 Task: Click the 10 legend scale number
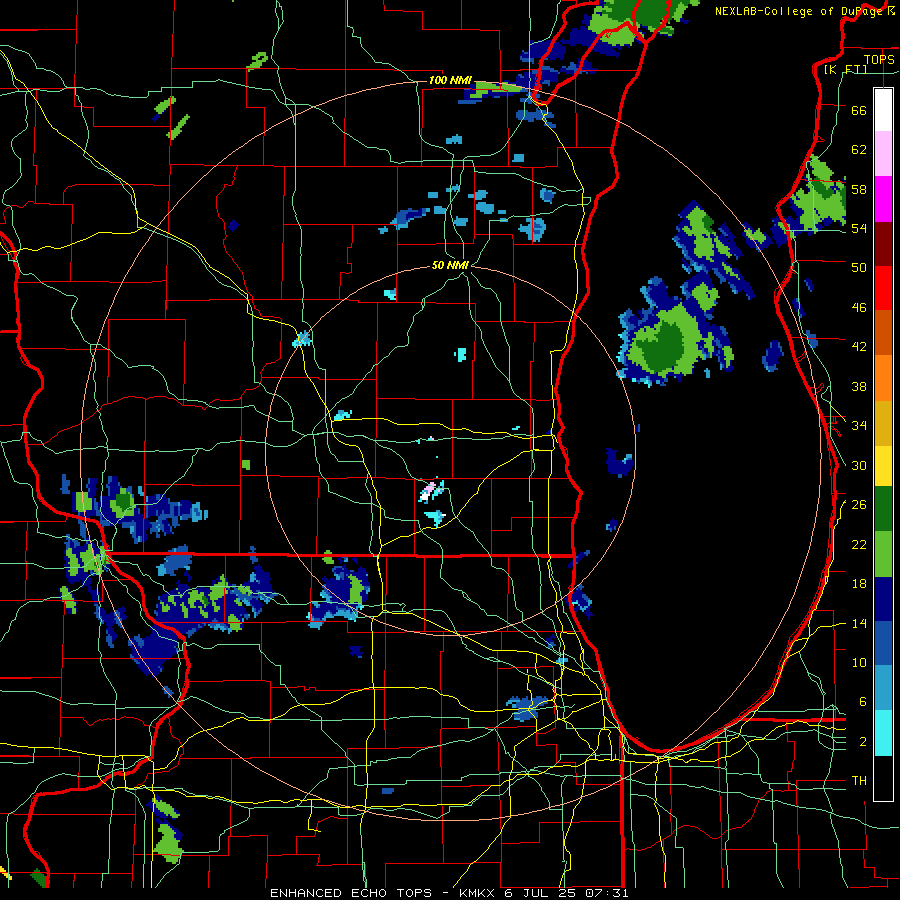(x=859, y=662)
